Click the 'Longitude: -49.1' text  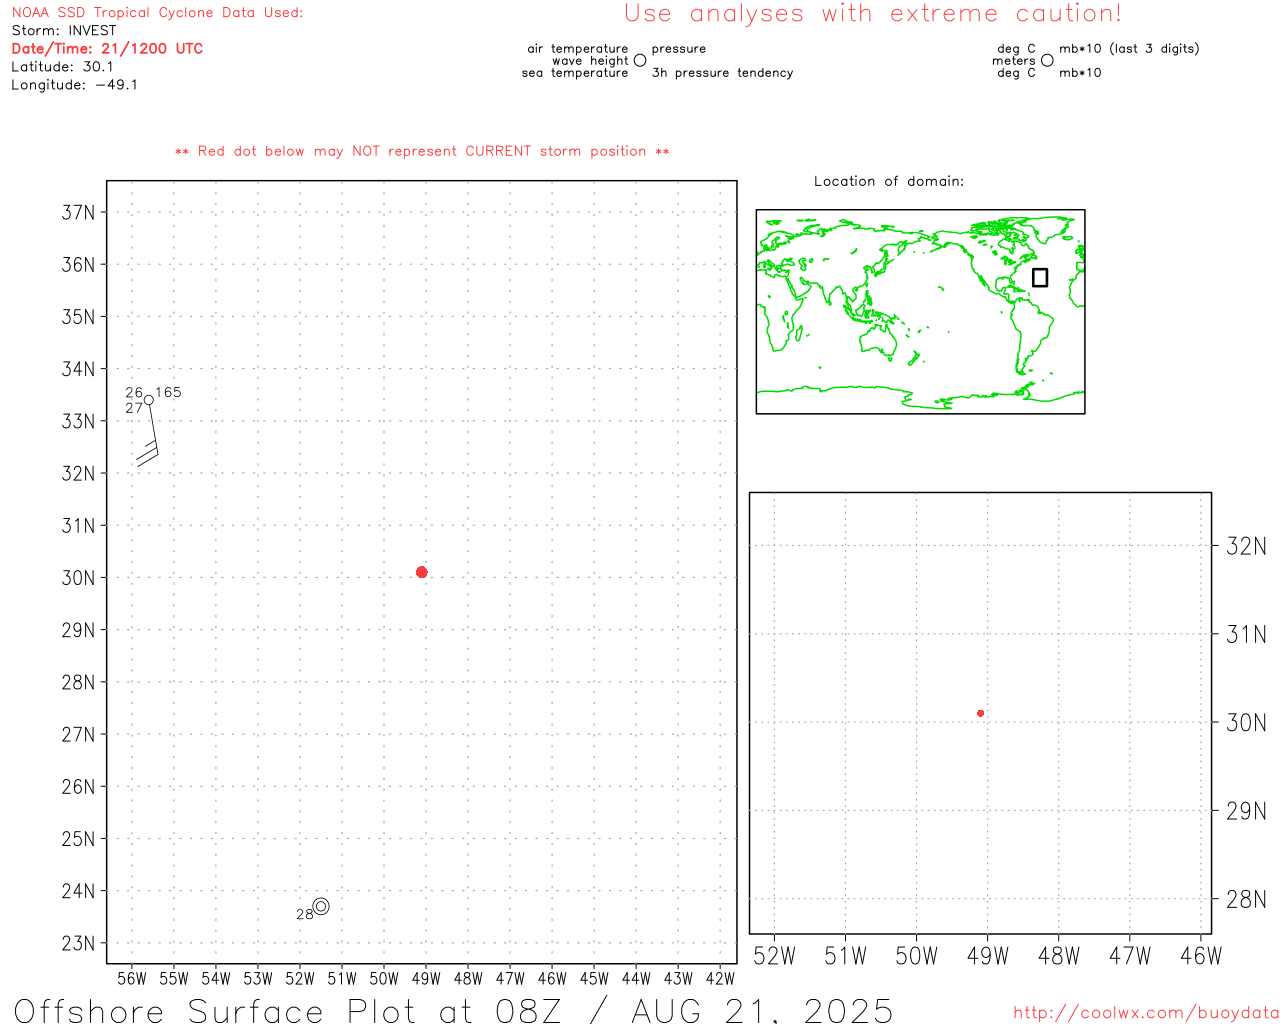click(x=75, y=85)
